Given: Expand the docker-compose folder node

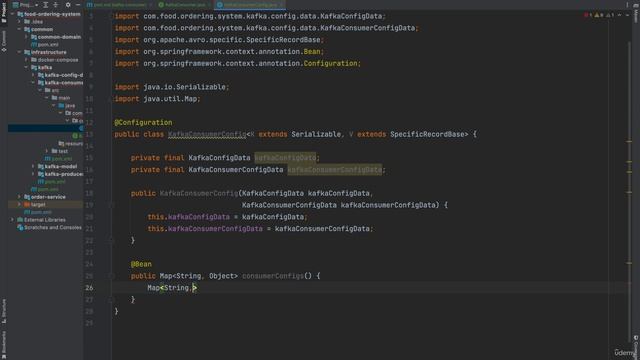Looking at the screenshot, I should 27,60.
